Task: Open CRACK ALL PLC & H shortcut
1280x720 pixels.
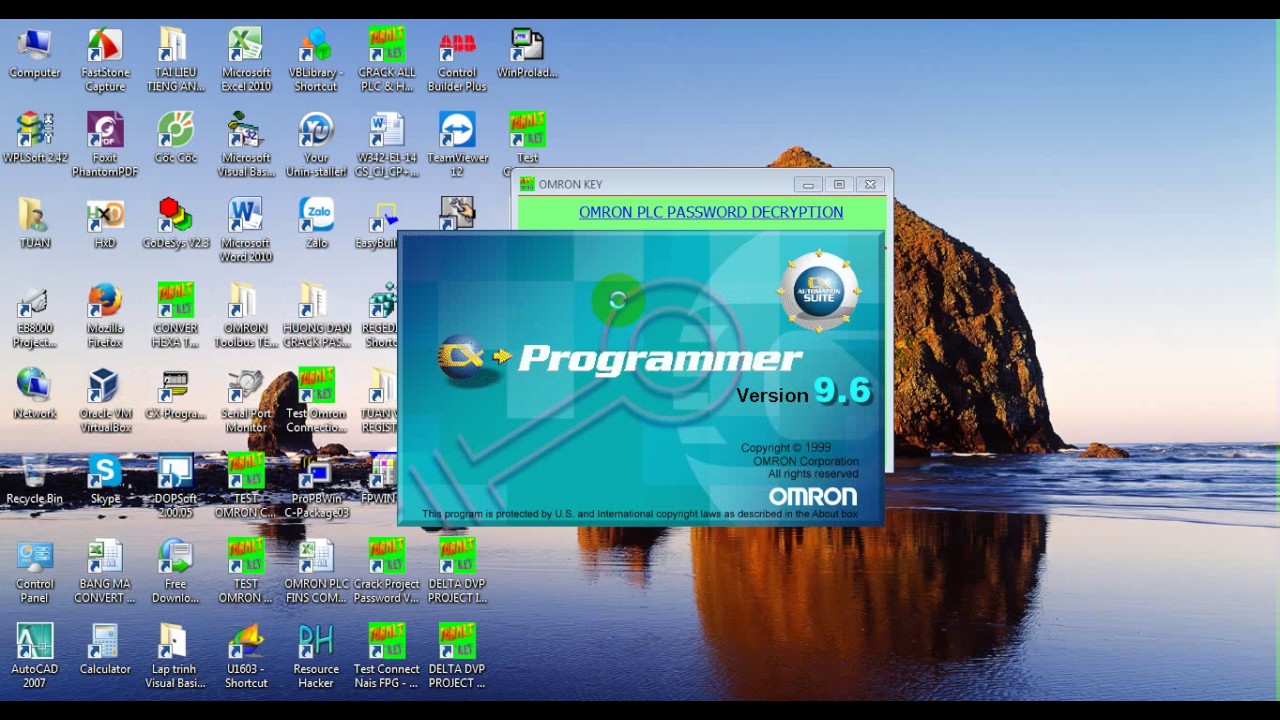Action: point(386,61)
